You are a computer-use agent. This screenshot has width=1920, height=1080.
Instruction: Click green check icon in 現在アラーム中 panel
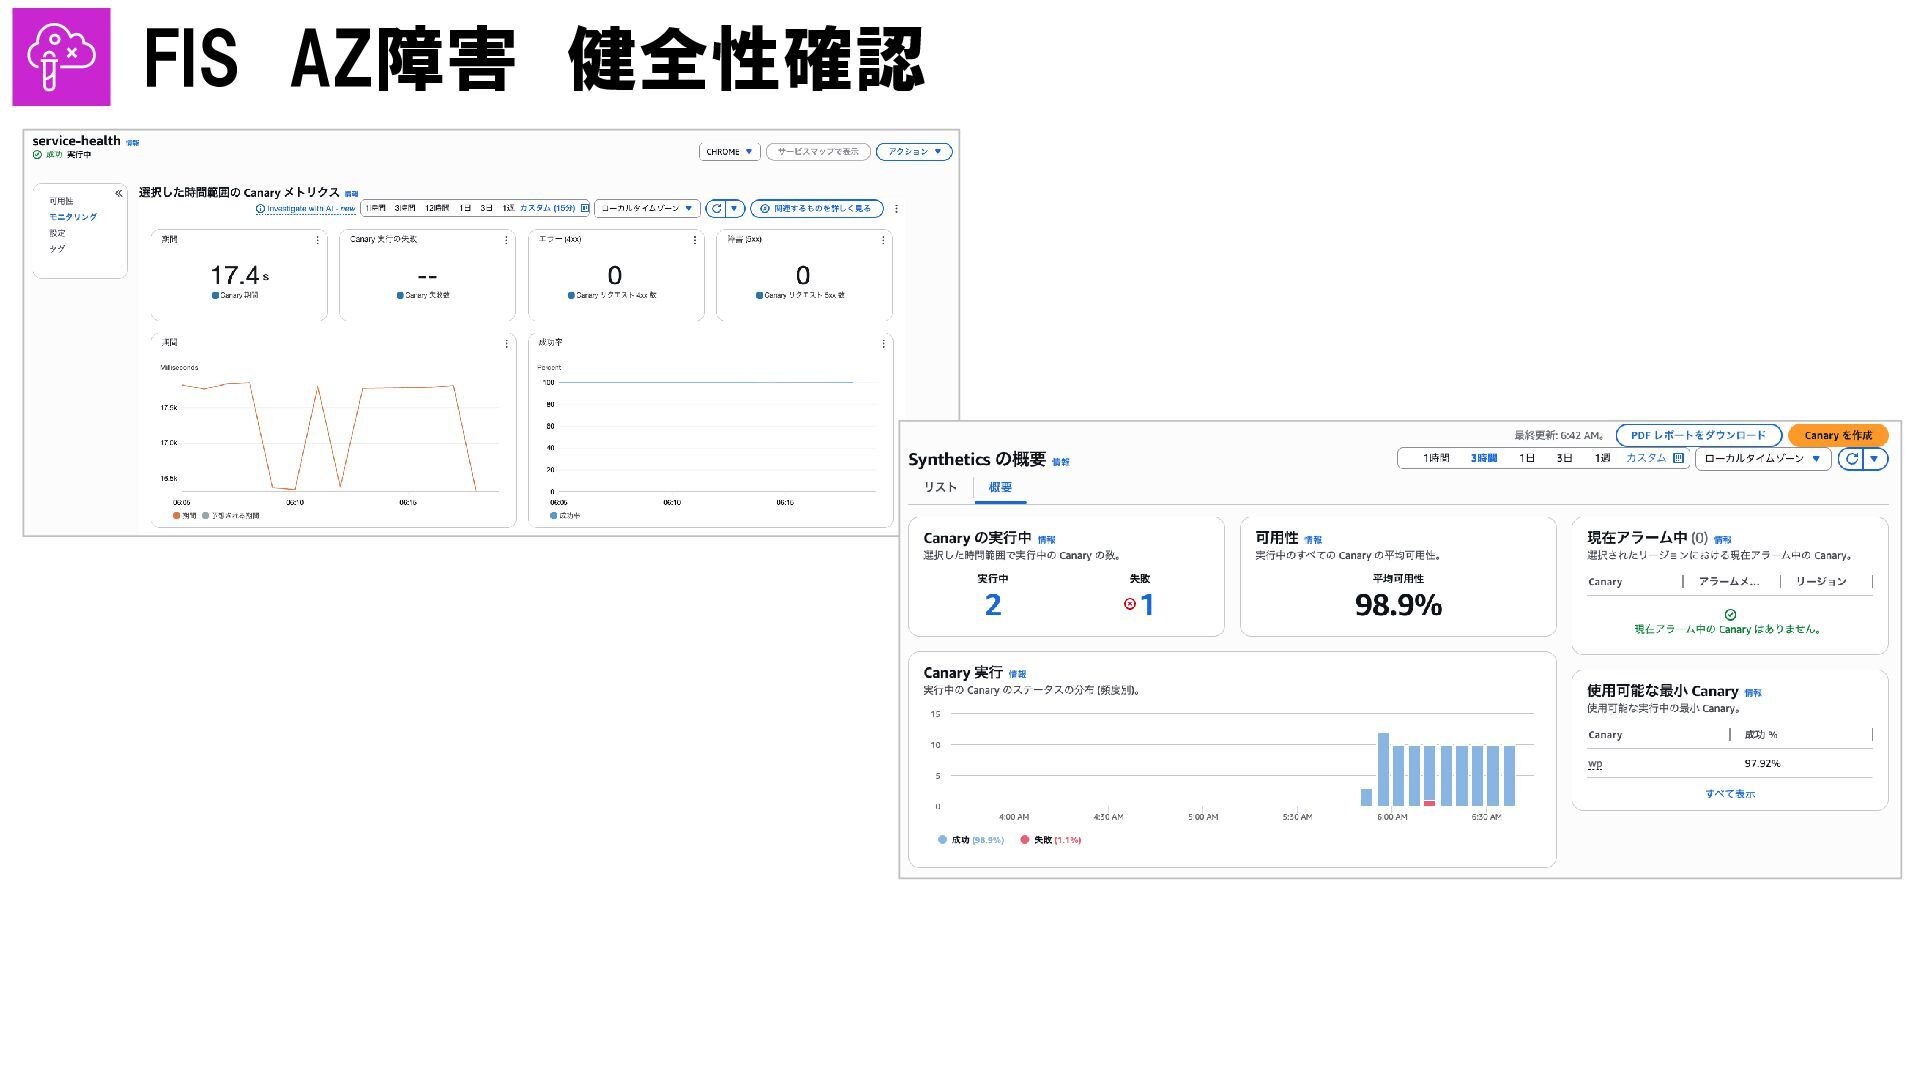point(1730,615)
